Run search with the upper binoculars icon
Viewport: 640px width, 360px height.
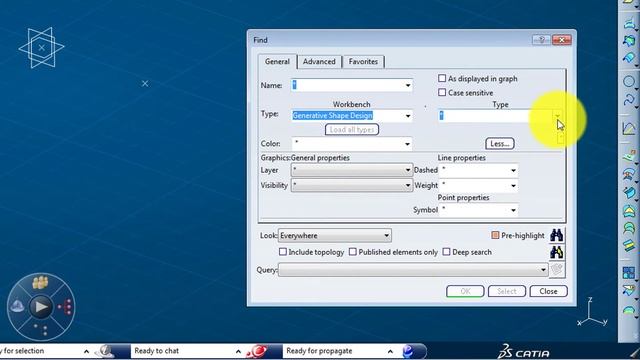tap(556, 235)
